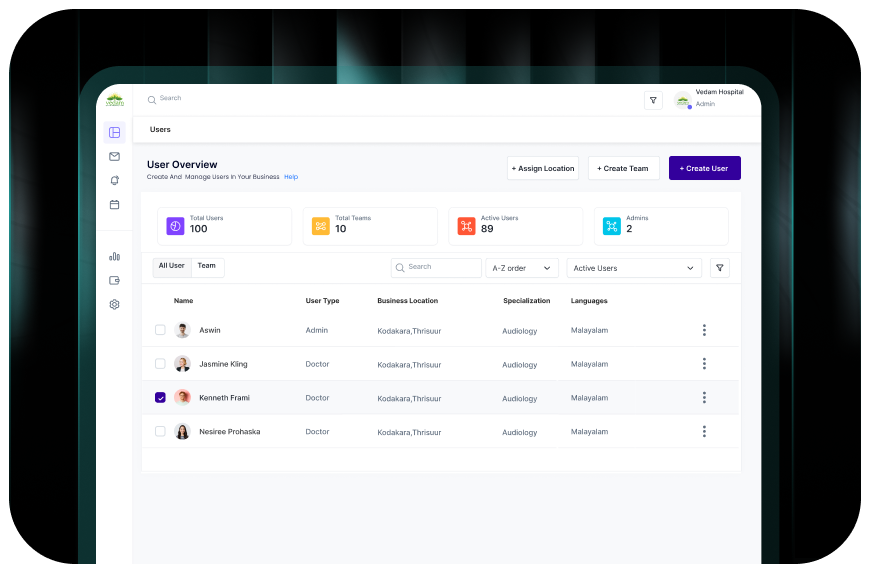This screenshot has height=573, width=870.
Task: Open the three-dot menu for Nesiree Prohaska
Action: pyautogui.click(x=704, y=431)
